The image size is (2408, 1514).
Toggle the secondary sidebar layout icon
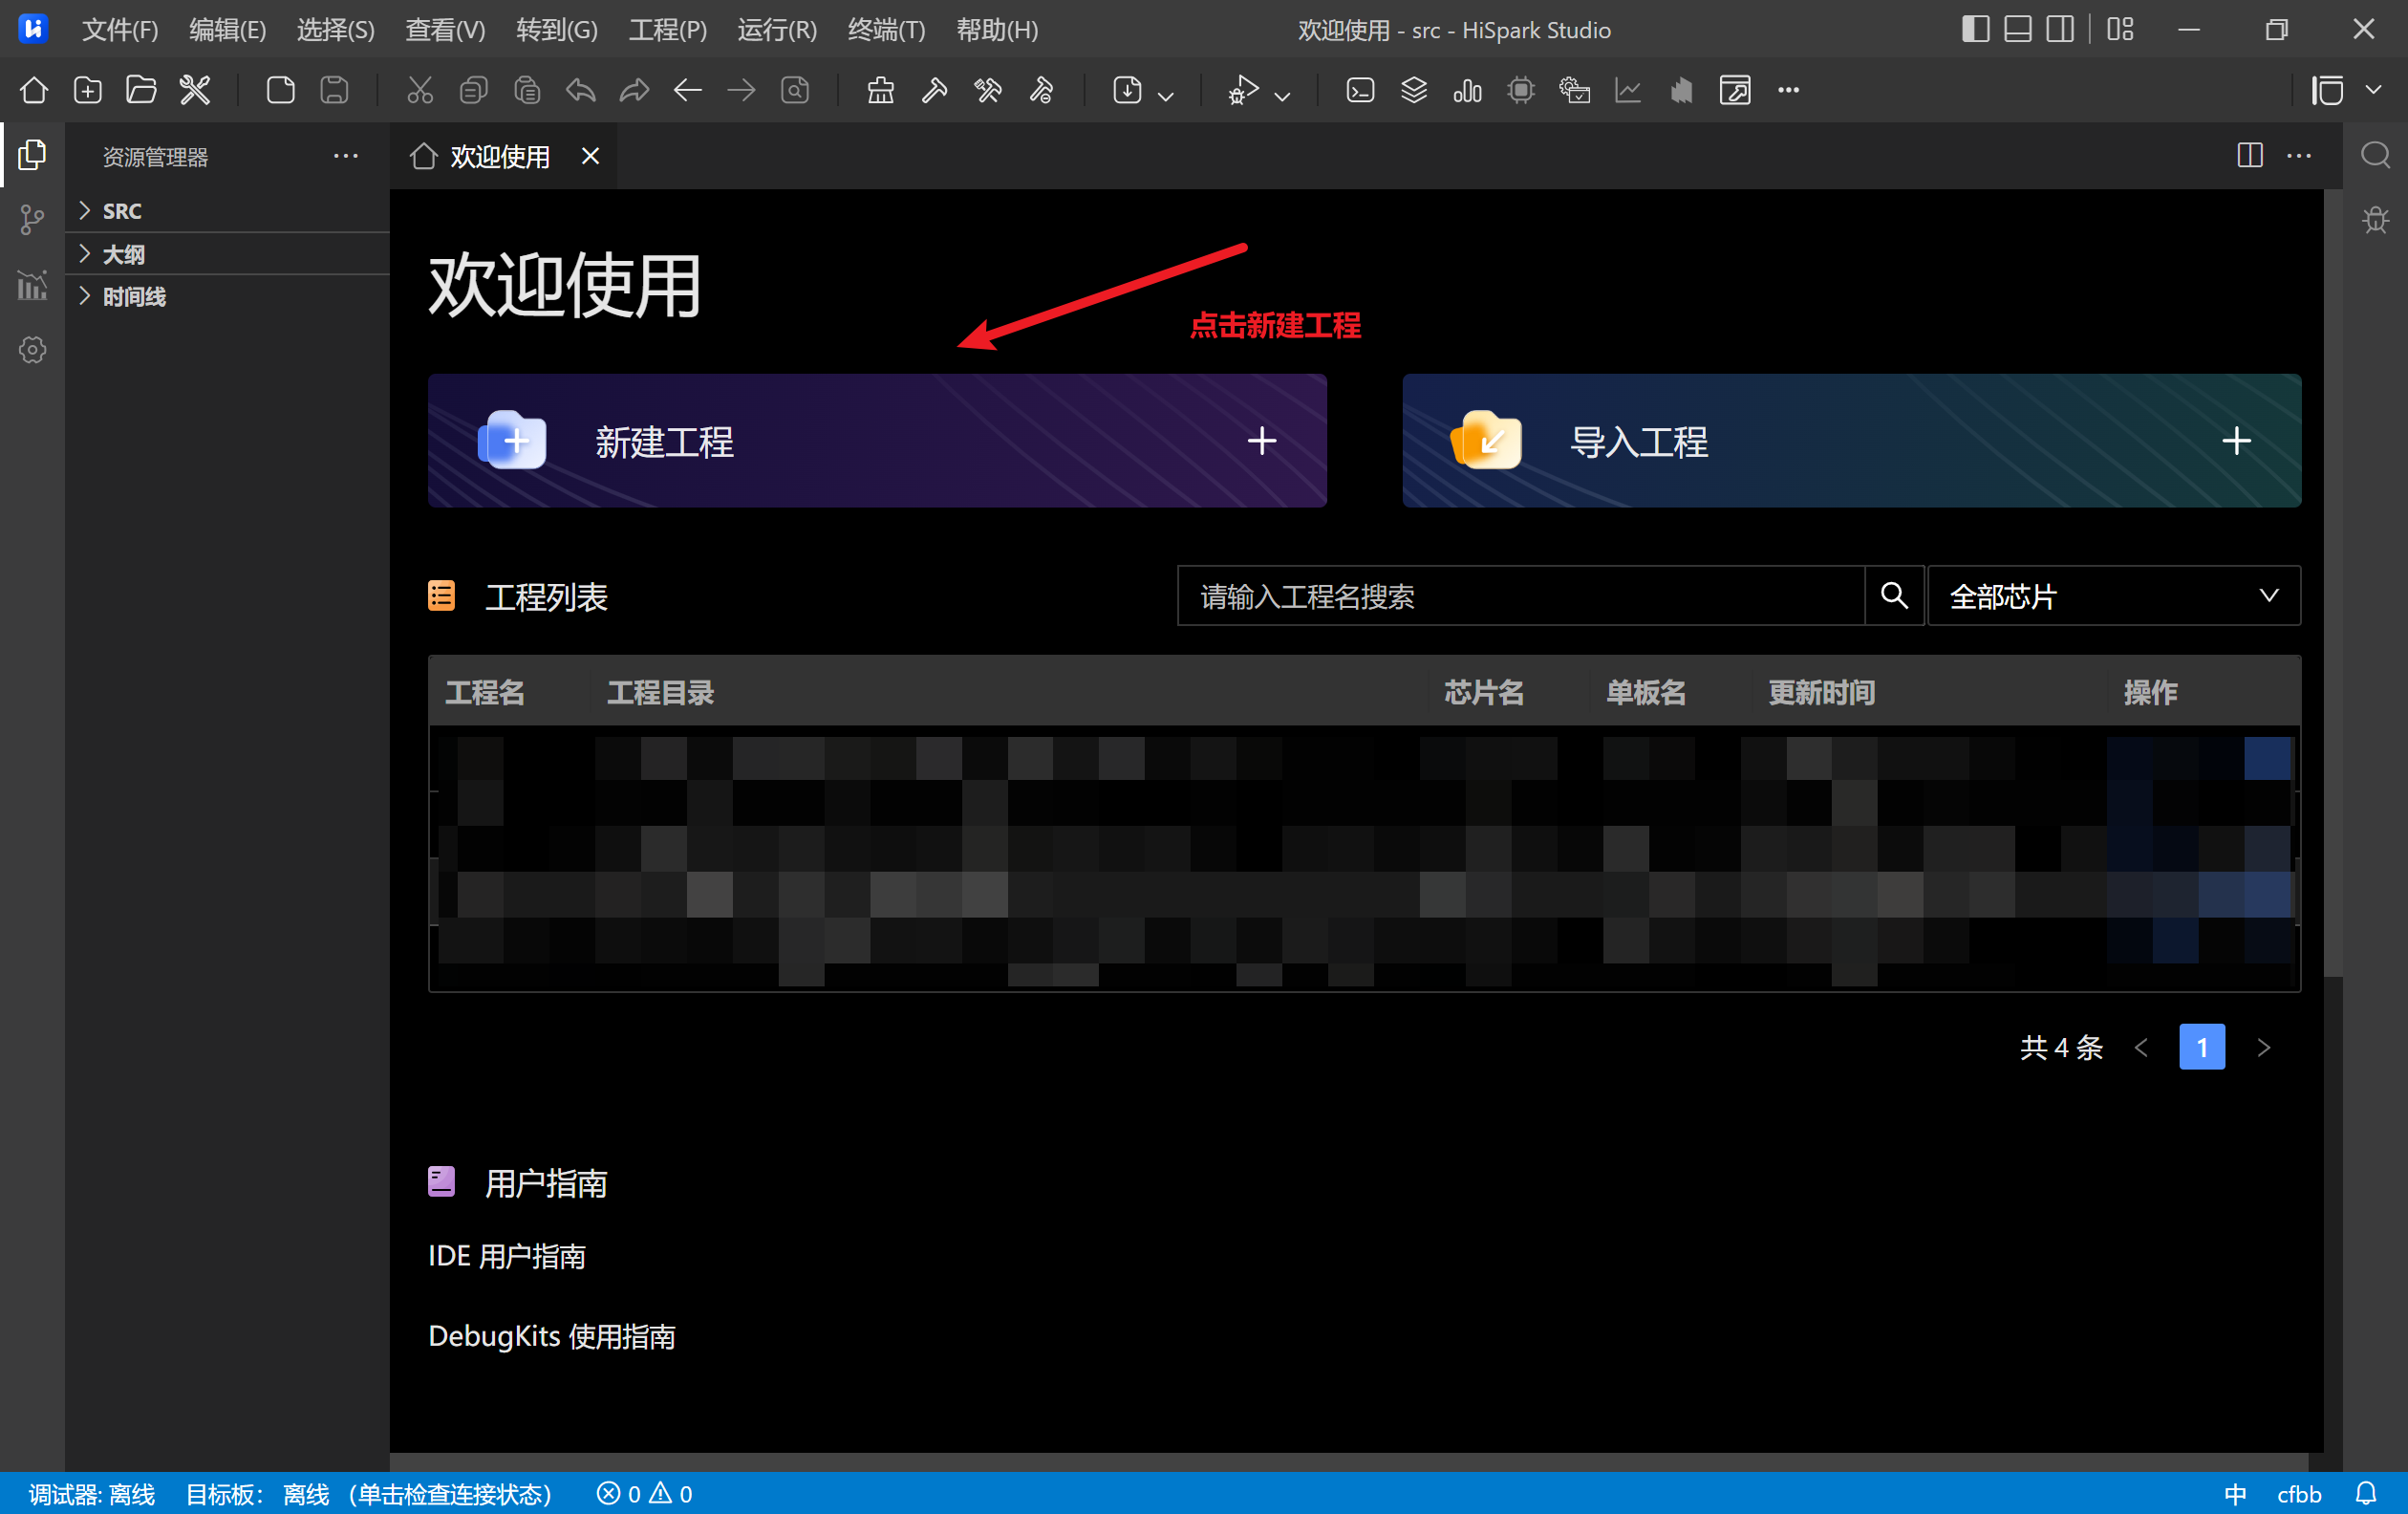pyautogui.click(x=2059, y=29)
